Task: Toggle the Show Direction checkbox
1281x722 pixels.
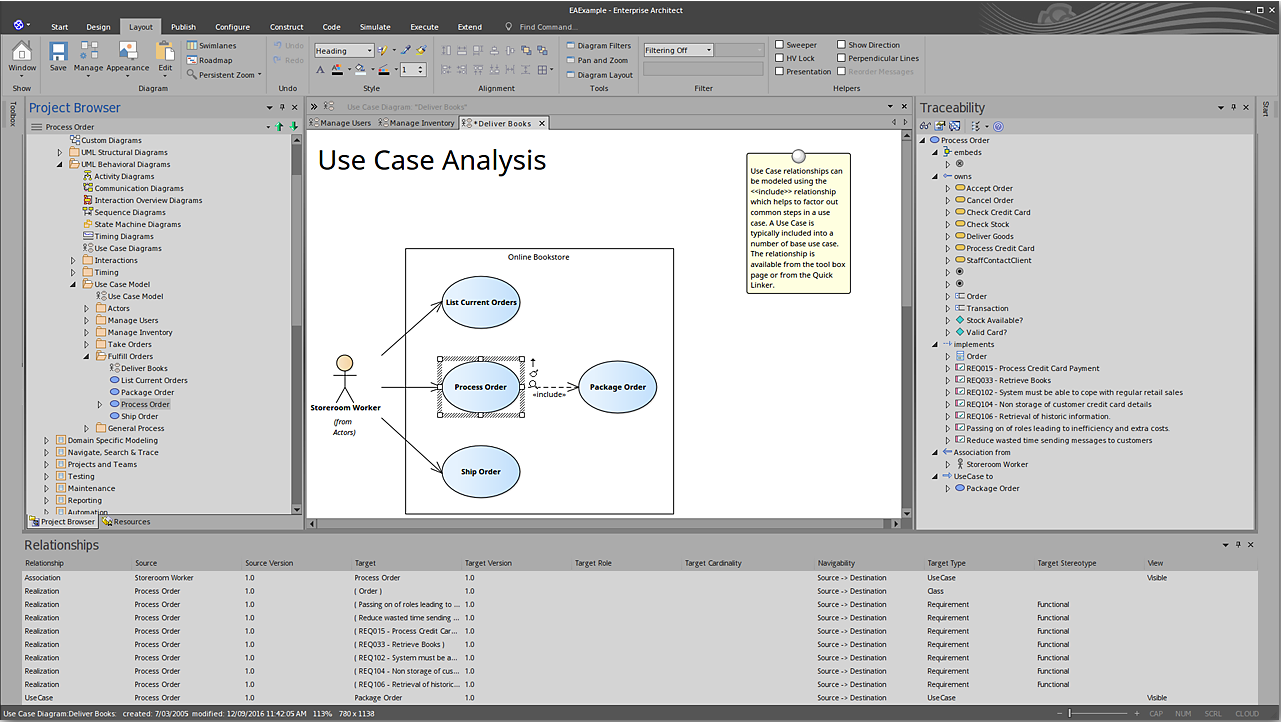Action: 842,45
